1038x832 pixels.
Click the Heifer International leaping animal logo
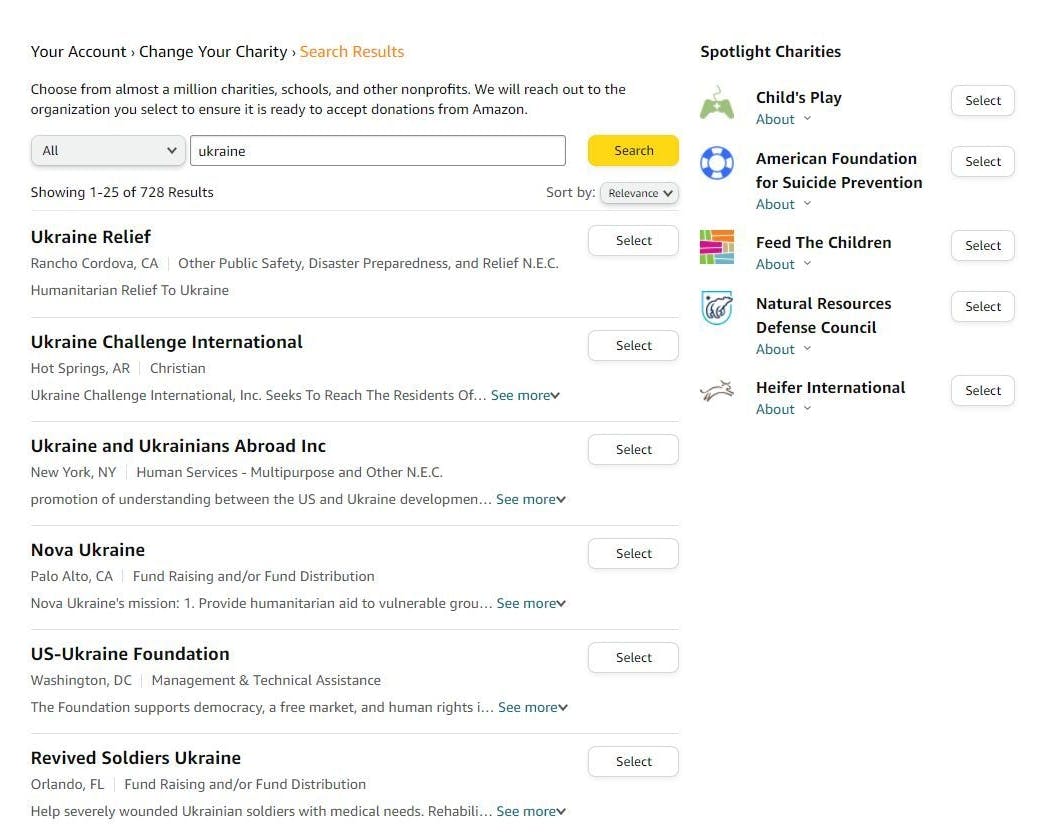click(x=717, y=392)
